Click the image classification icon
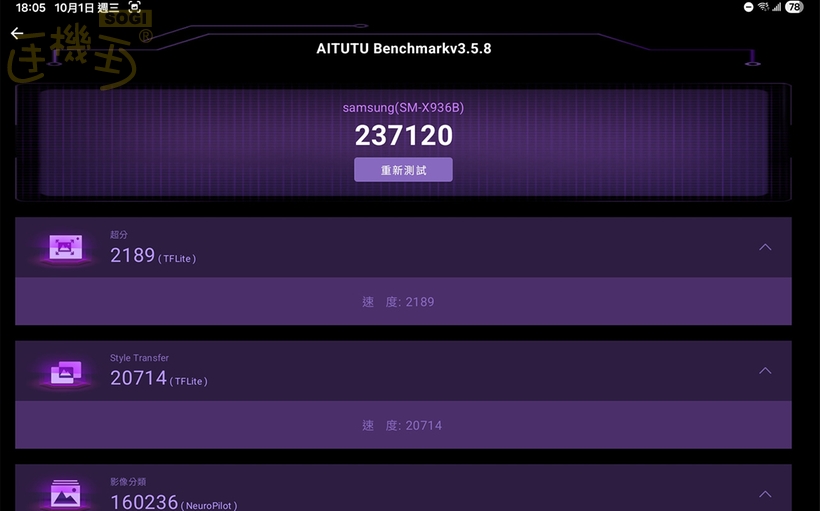Image resolution: width=820 pixels, height=511 pixels. click(x=65, y=494)
